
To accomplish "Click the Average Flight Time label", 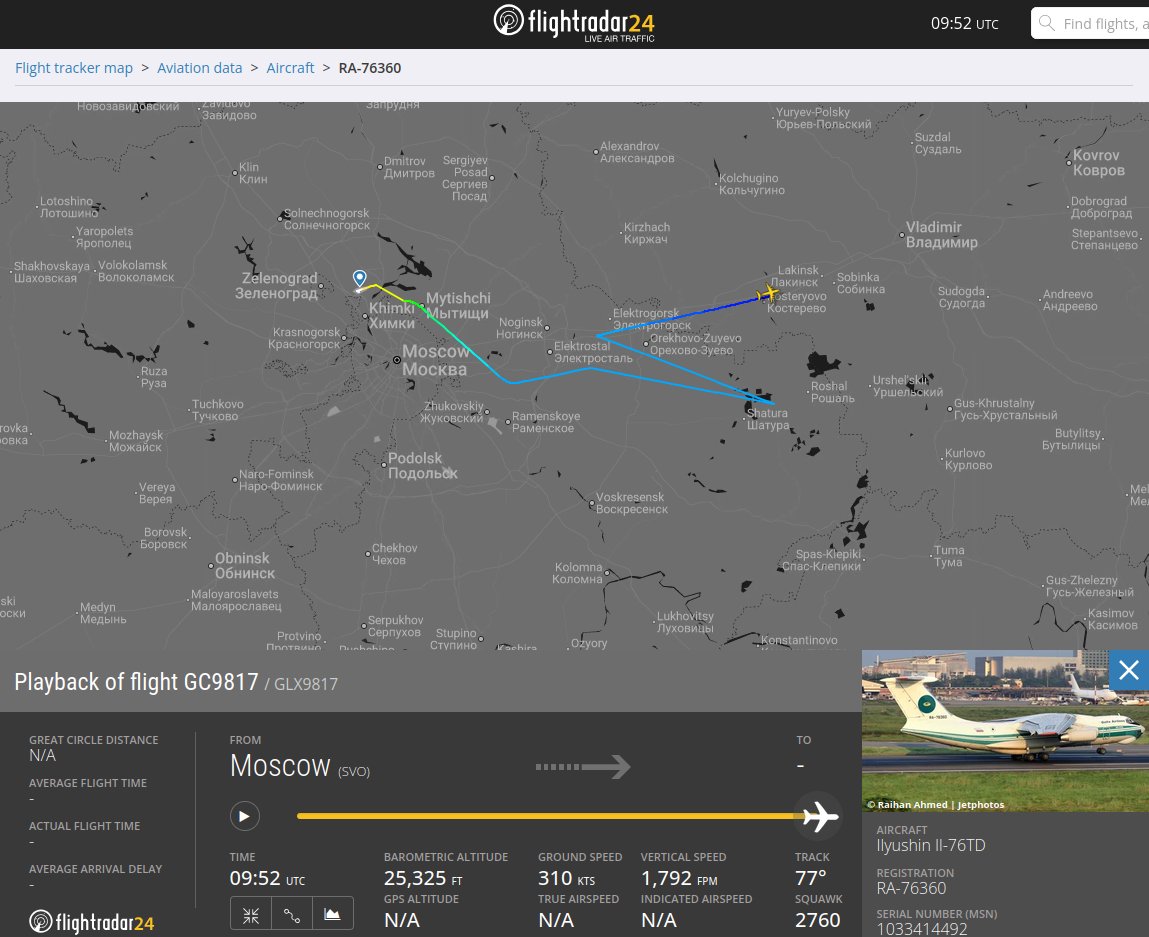I will pyautogui.click(x=88, y=783).
